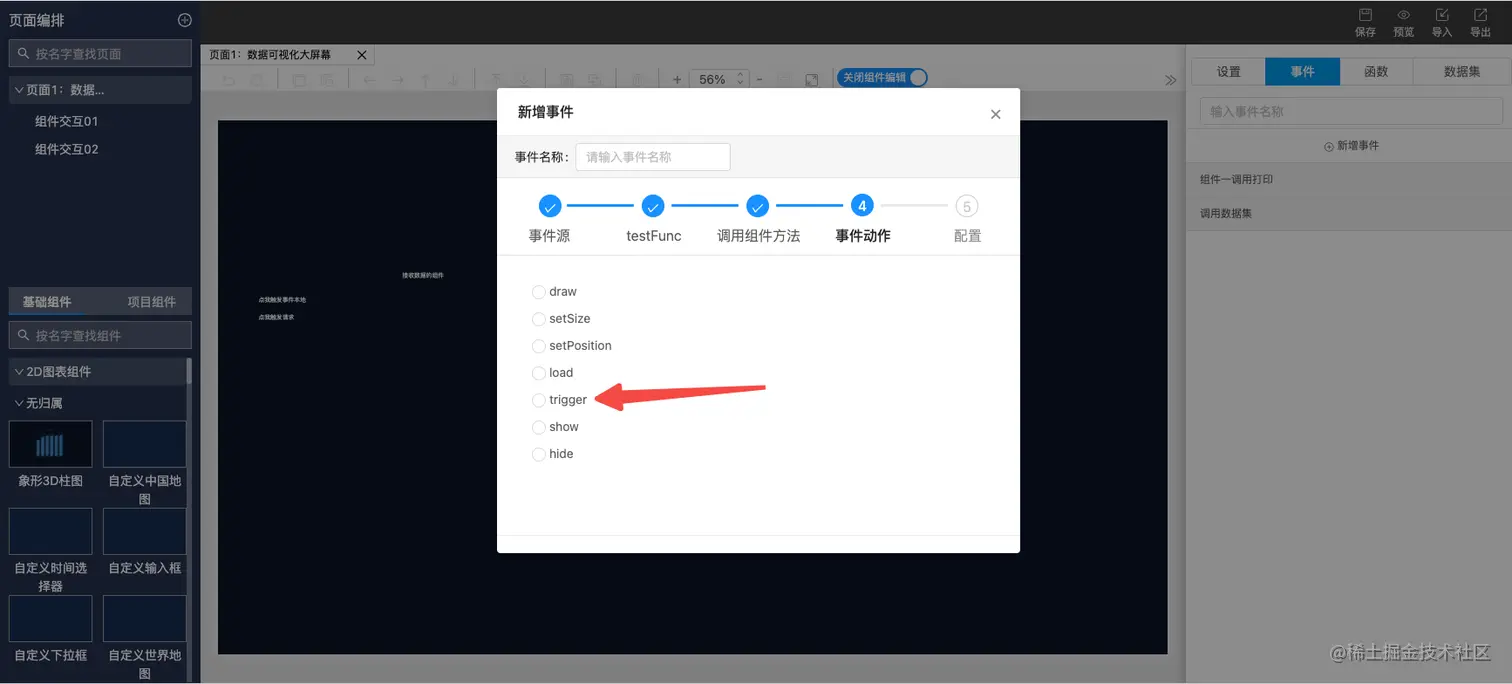This screenshot has width=1512, height=684.
Task: Focus the 输入事件名称 search field
Action: [x=1351, y=112]
